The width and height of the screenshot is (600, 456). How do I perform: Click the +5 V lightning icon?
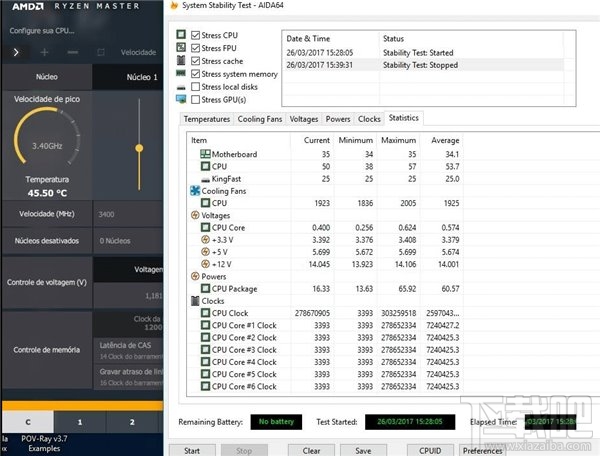coord(205,252)
